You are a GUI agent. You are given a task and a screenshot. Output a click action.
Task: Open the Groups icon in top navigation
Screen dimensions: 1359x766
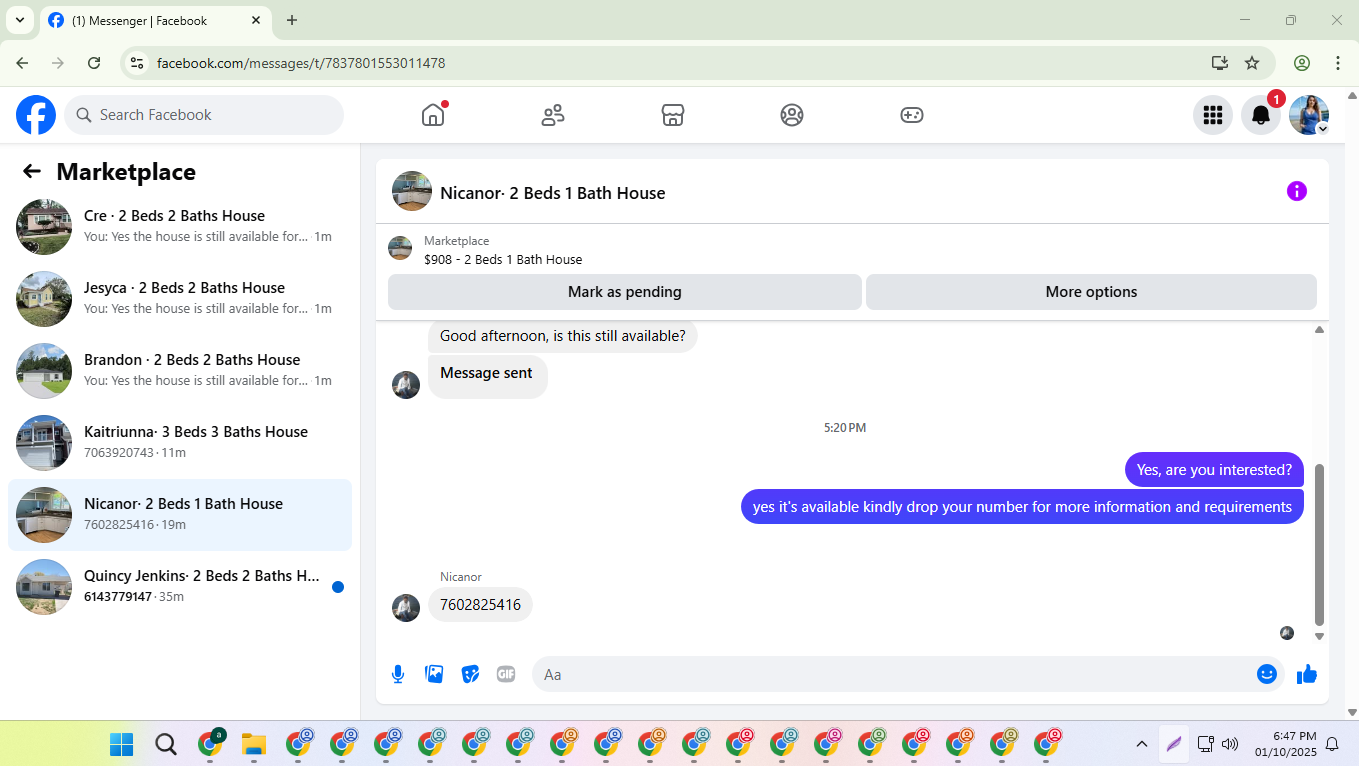[792, 115]
